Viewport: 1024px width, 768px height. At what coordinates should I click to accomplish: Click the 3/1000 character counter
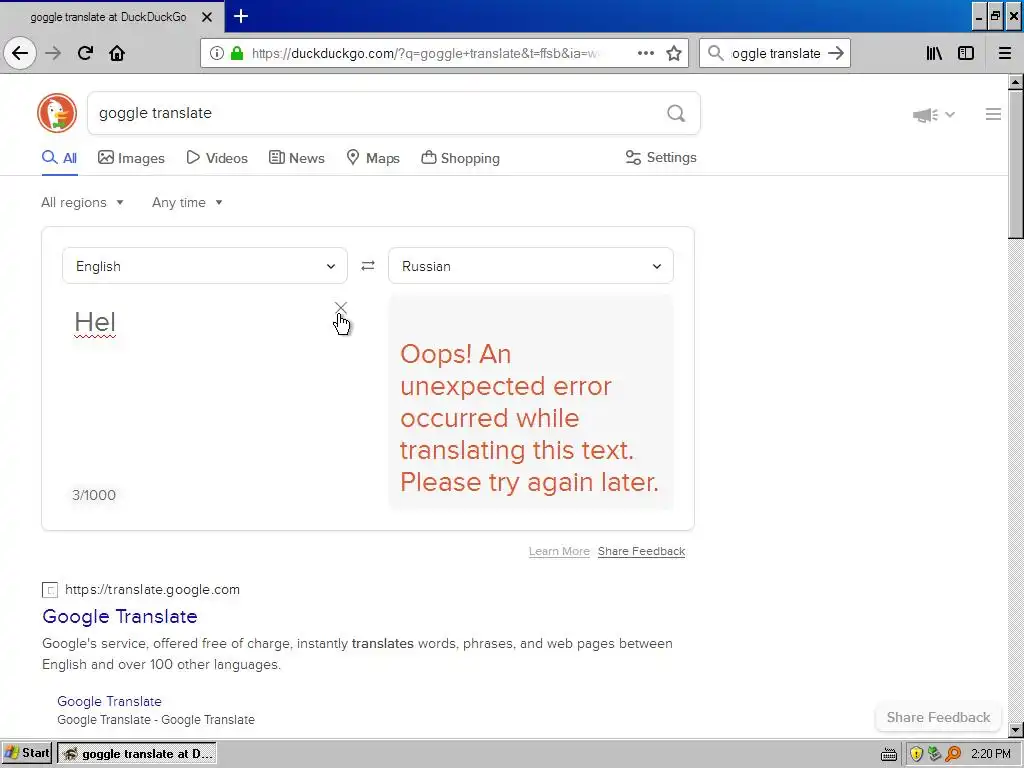point(94,495)
